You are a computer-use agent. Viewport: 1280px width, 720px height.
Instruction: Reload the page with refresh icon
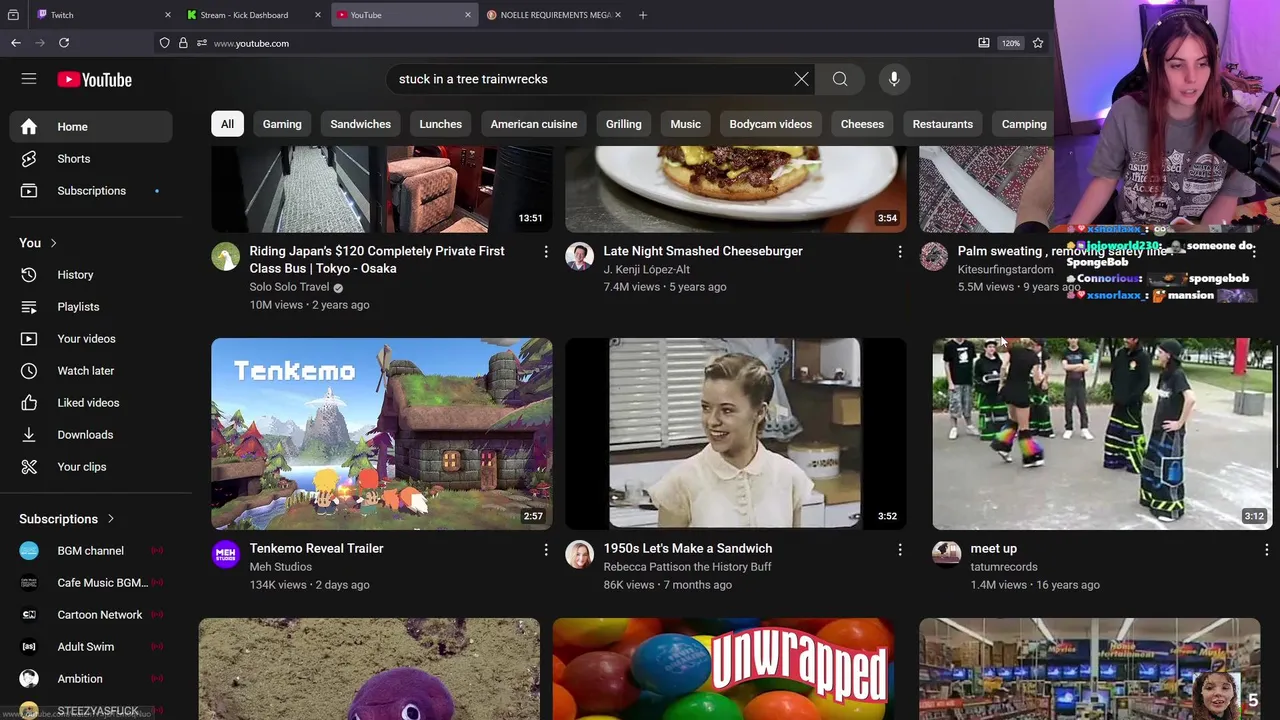coord(64,43)
